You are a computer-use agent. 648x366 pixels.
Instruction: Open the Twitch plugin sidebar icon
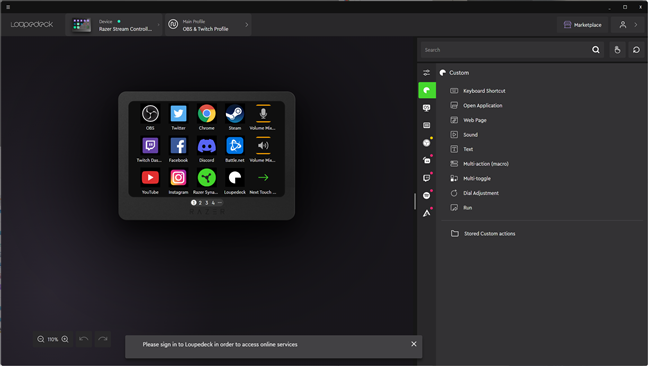[426, 178]
